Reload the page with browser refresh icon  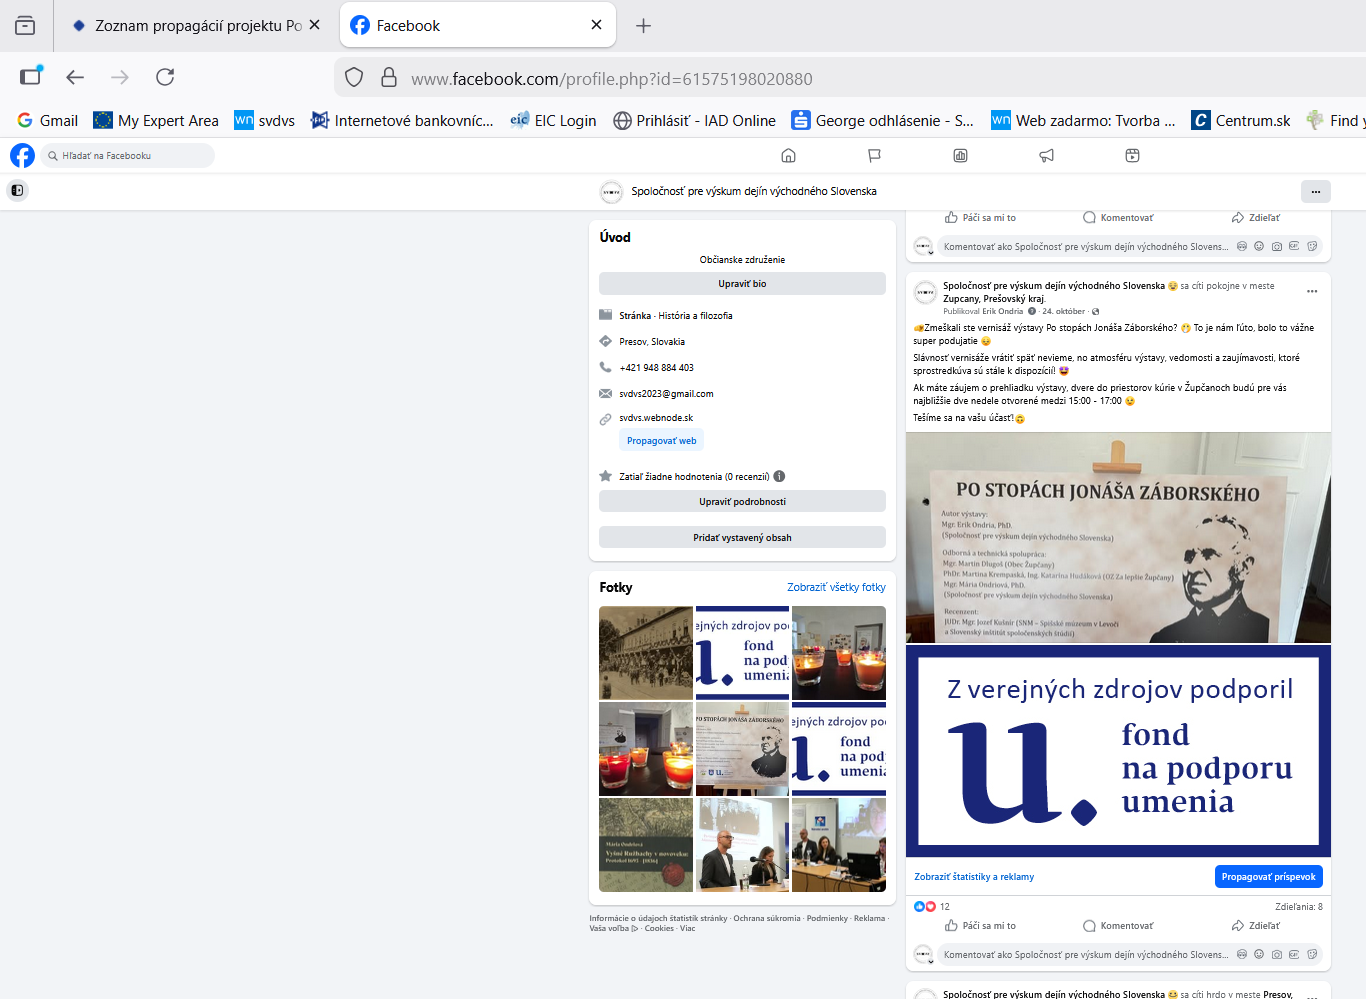[165, 77]
